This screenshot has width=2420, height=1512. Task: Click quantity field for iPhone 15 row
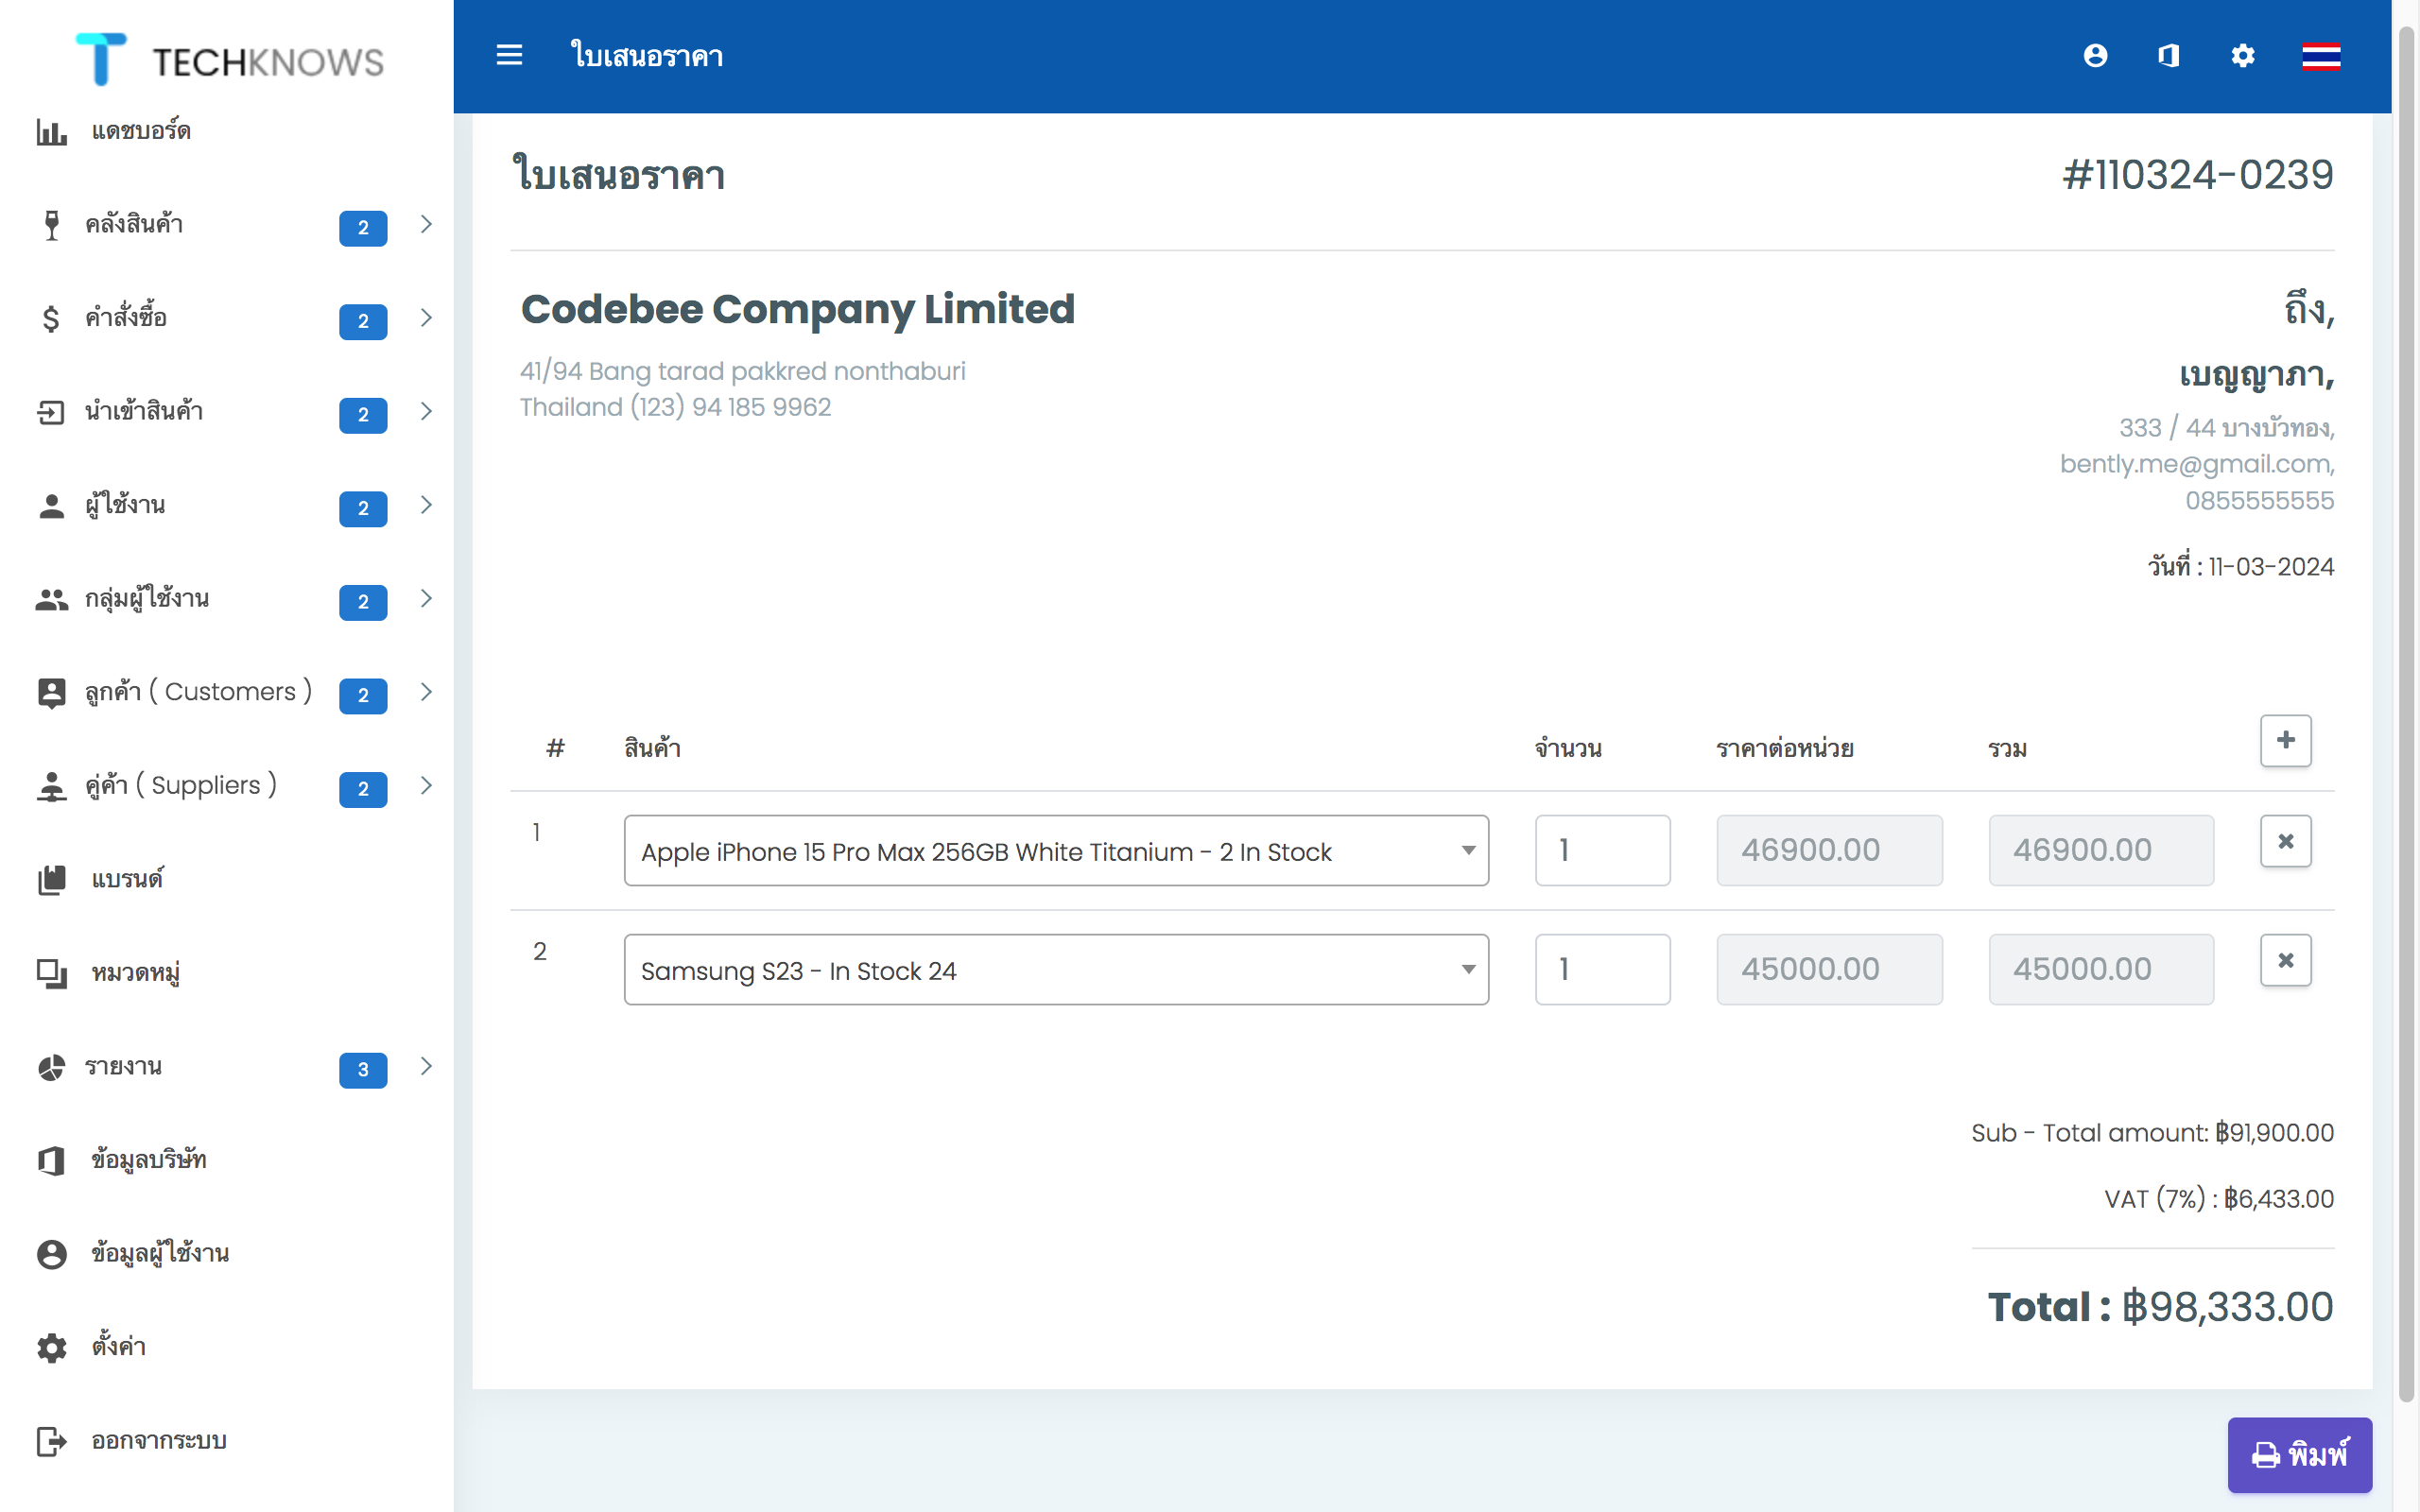click(x=1602, y=850)
